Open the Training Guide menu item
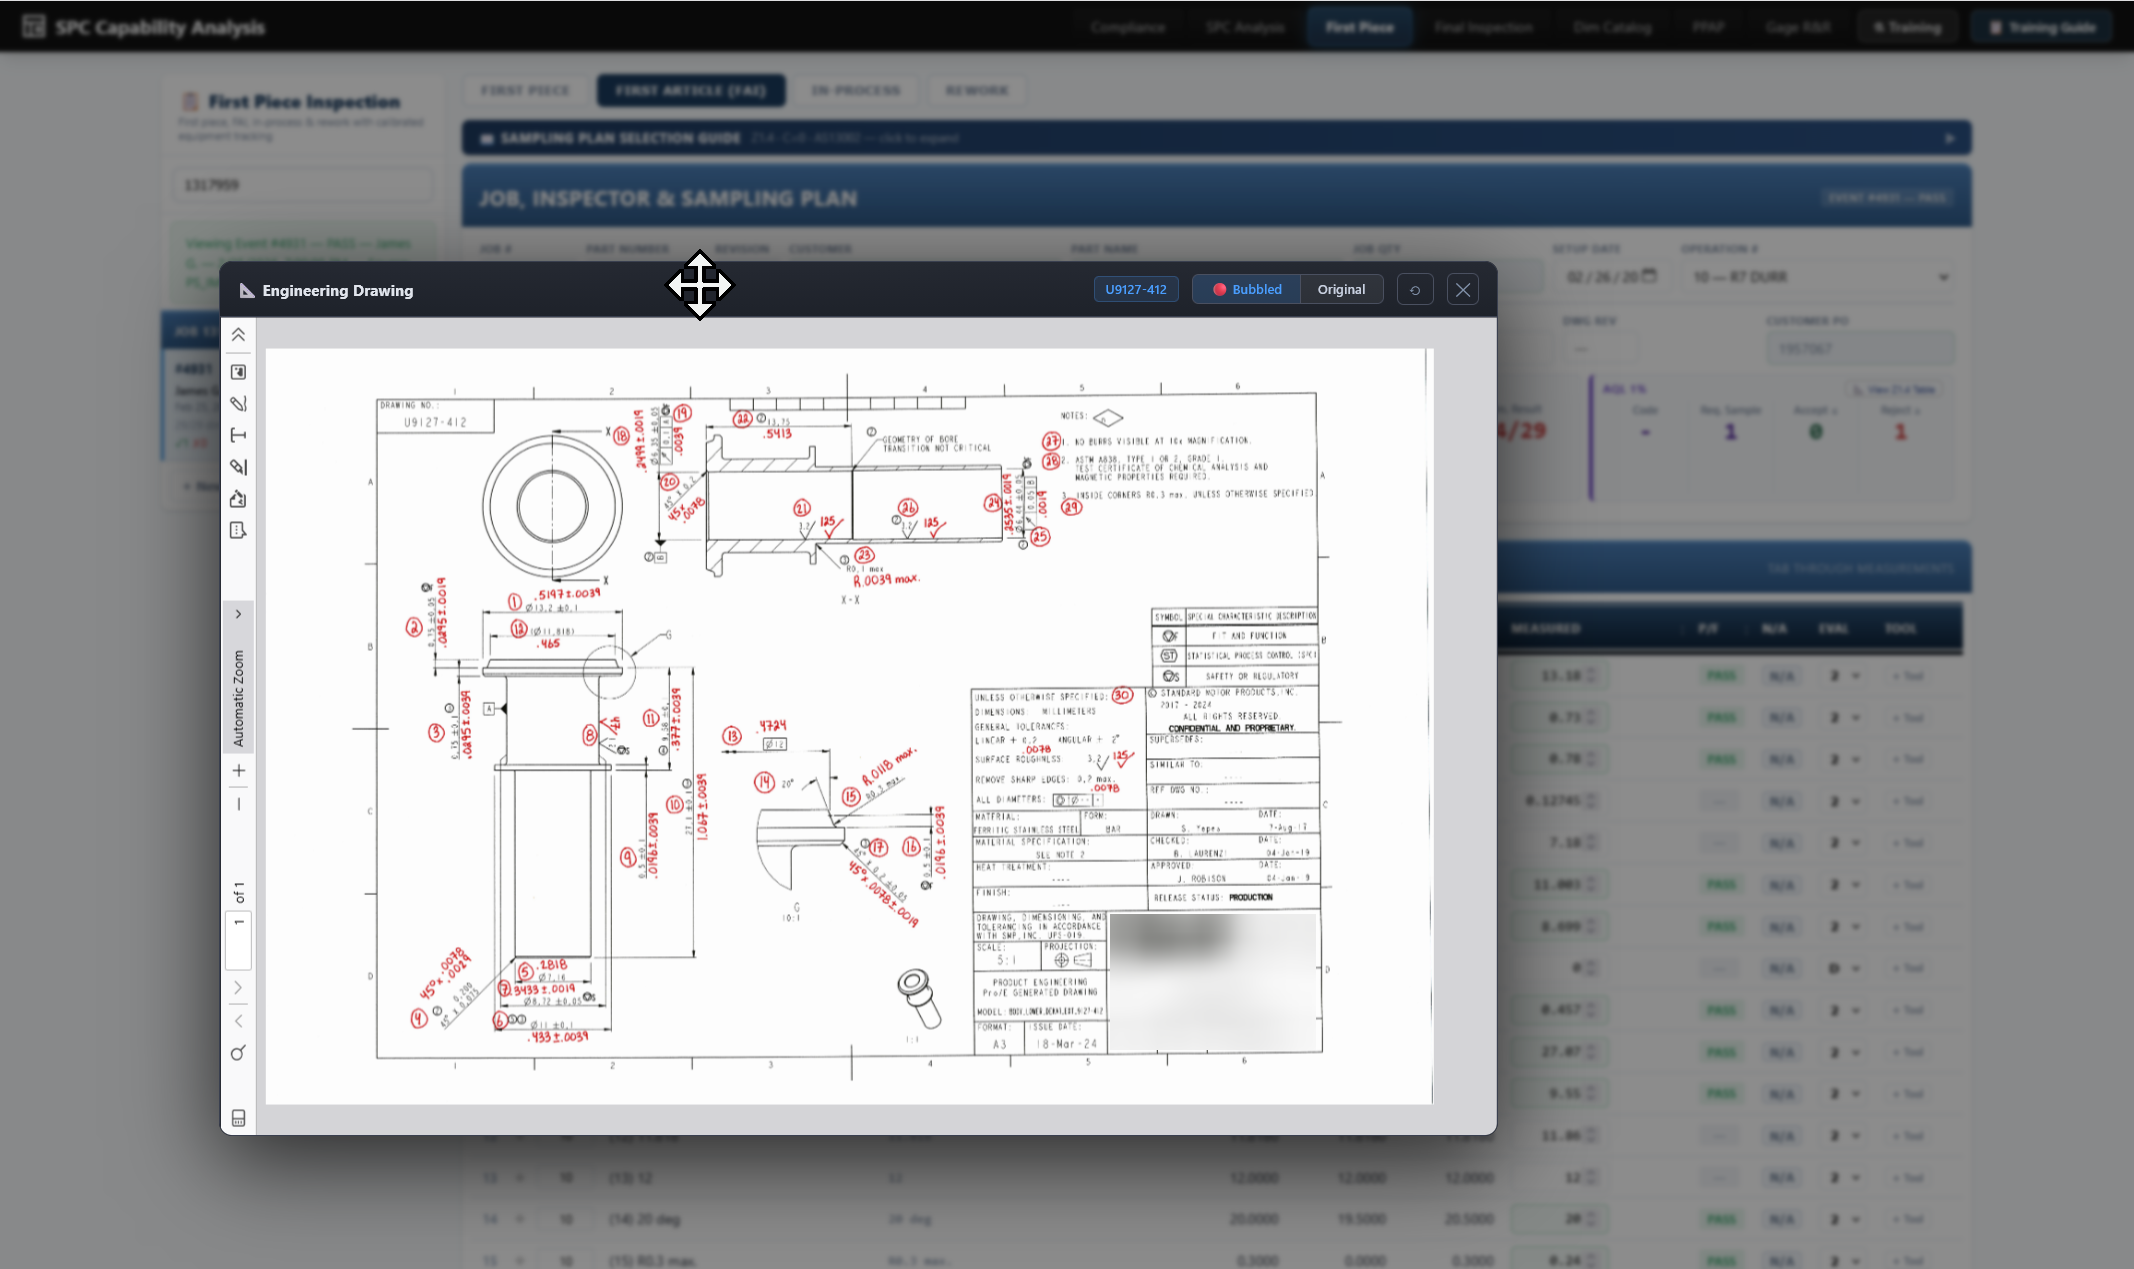Viewport: 2134px width, 1269px height. pos(2041,27)
